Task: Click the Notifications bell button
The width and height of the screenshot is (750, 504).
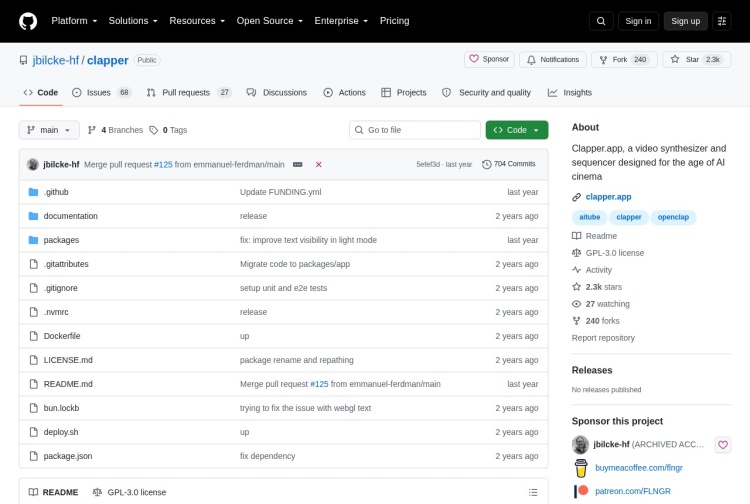Action: 553,59
